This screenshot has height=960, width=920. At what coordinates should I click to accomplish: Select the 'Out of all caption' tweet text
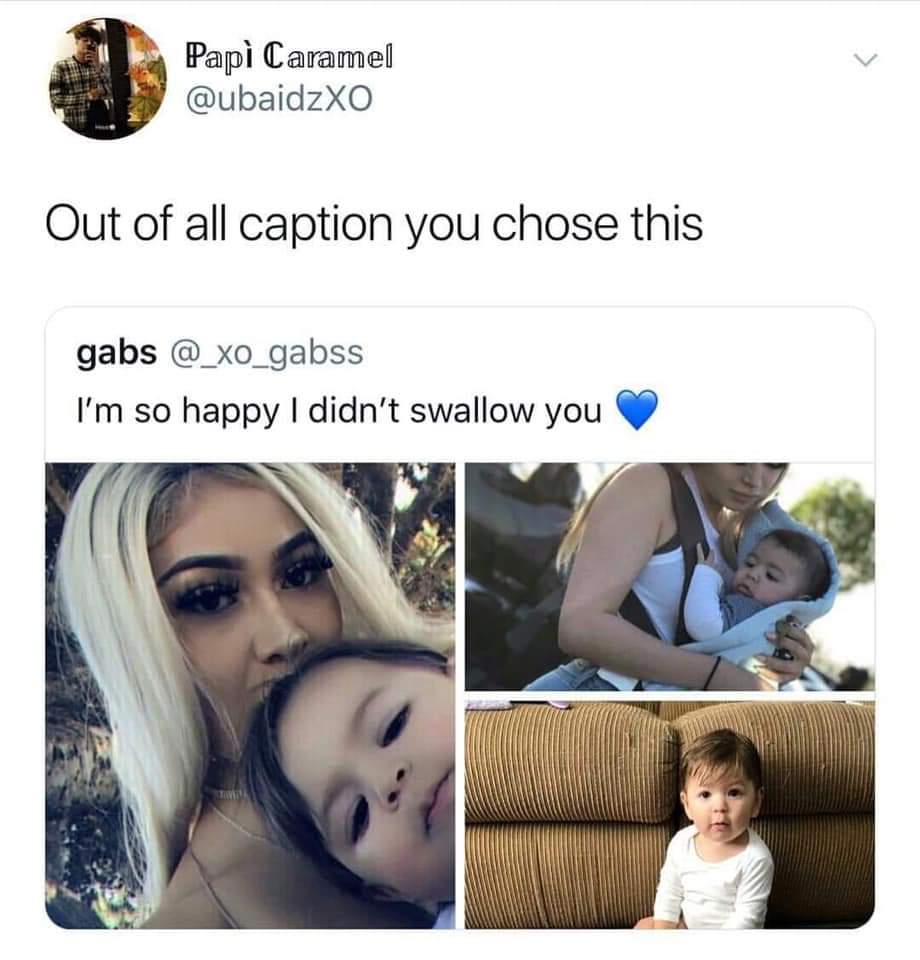pos(374,225)
